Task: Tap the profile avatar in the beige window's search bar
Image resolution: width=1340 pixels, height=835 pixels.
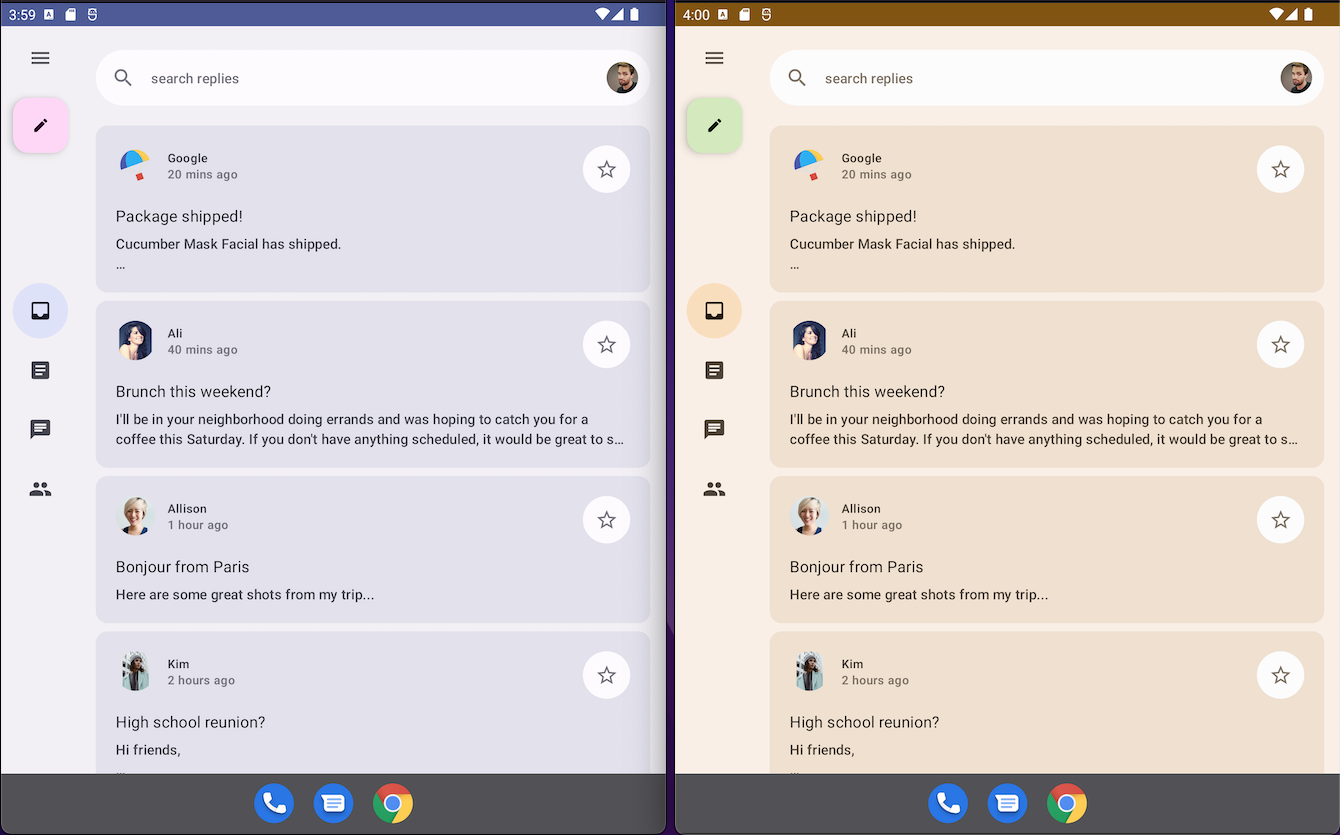Action: pos(1296,78)
